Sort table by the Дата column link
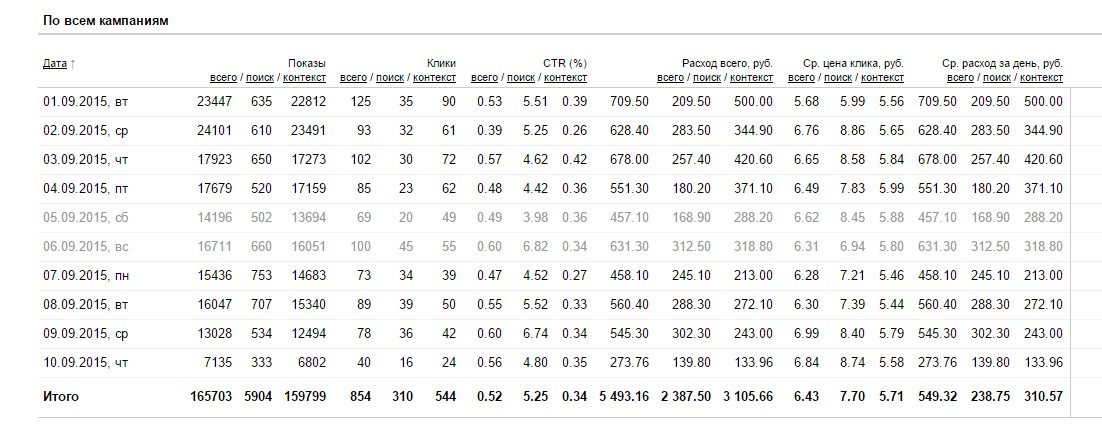1102x440 pixels. (54, 63)
